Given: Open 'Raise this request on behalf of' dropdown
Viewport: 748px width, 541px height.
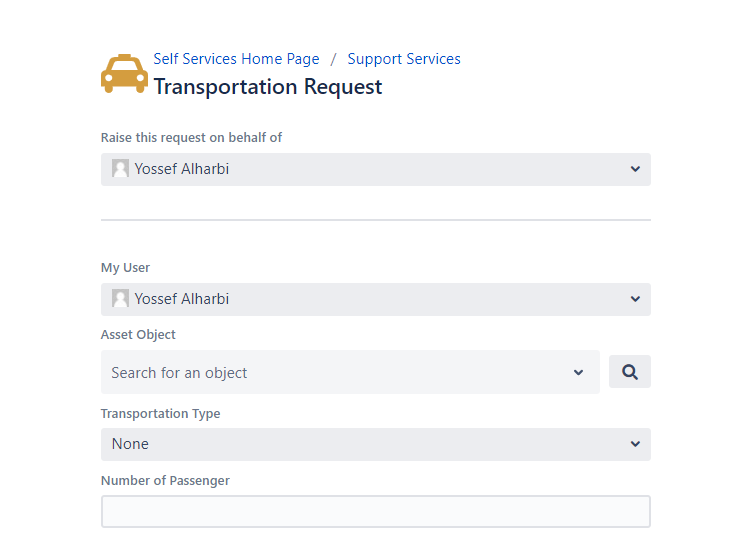Looking at the screenshot, I should [375, 169].
